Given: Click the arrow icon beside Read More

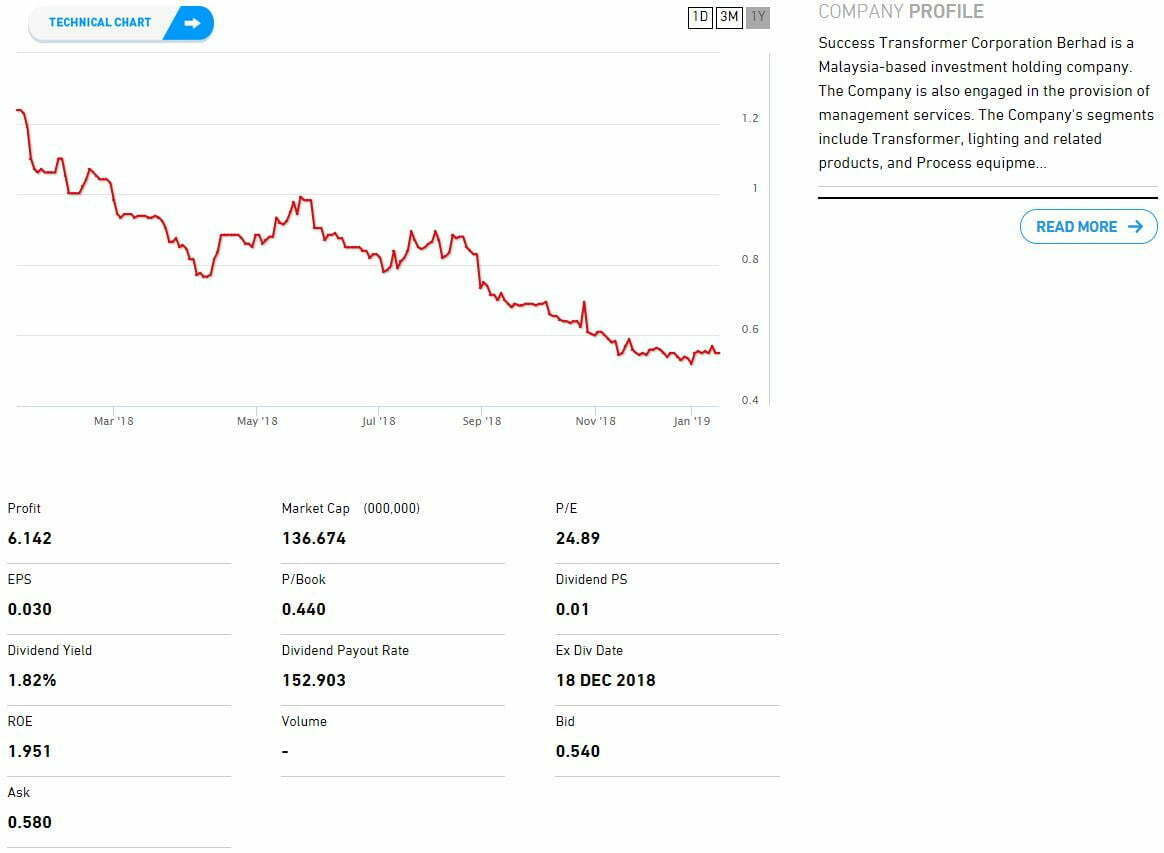Looking at the screenshot, I should [x=1134, y=227].
